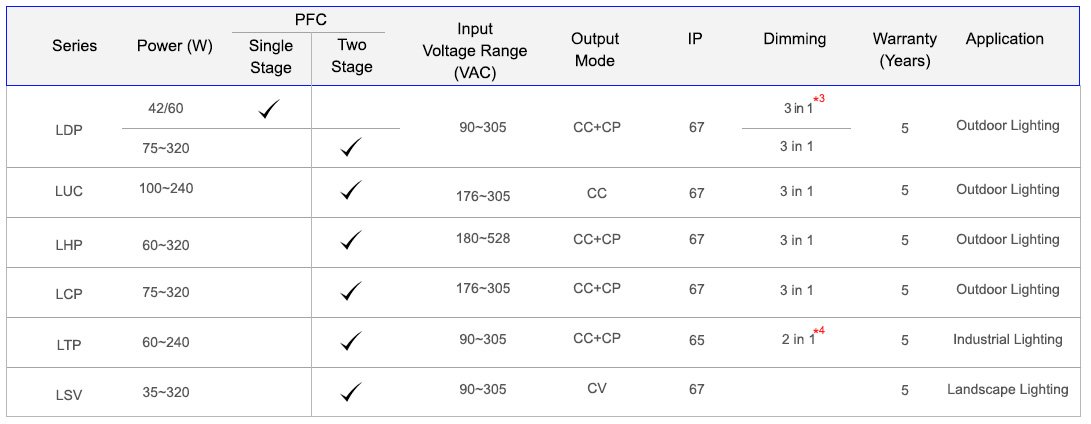This screenshot has height=424, width=1091.
Task: Select the LUC series name
Action: point(69,191)
